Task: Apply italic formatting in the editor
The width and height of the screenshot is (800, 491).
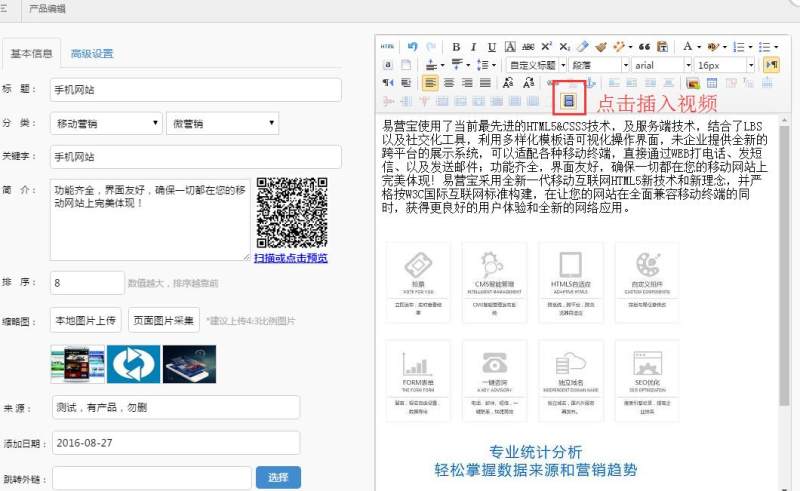Action: [474, 47]
